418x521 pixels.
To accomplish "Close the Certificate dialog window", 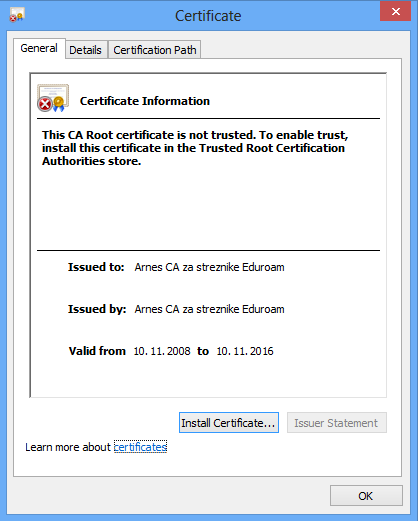I will click(x=395, y=12).
